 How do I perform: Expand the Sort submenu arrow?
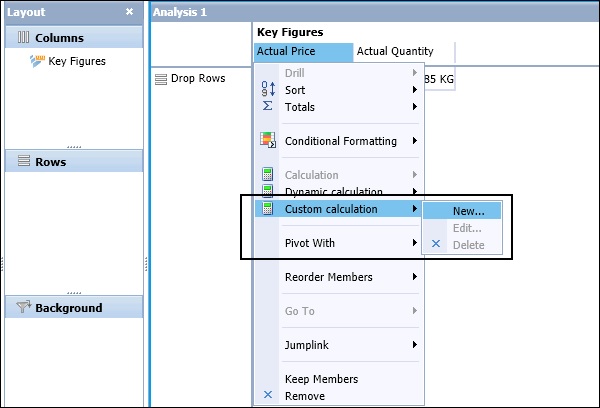pyautogui.click(x=414, y=90)
